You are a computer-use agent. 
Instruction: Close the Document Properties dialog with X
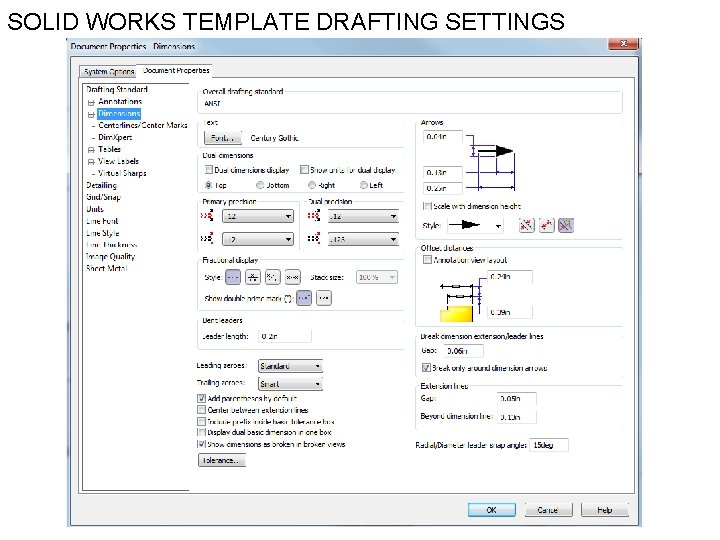623,43
